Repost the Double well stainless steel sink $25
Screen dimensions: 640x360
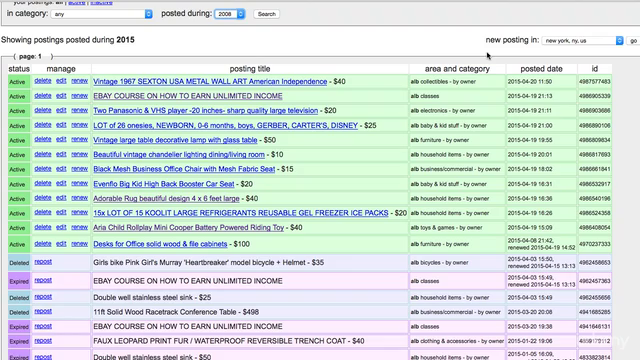point(43,297)
